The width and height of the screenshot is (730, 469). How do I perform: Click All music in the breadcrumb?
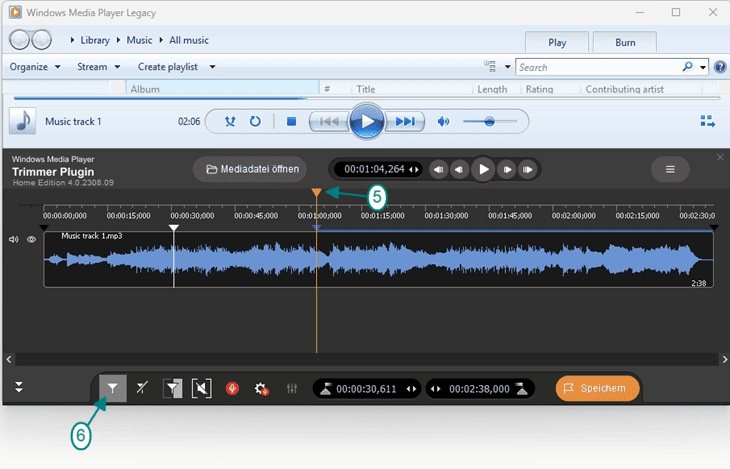(x=189, y=40)
